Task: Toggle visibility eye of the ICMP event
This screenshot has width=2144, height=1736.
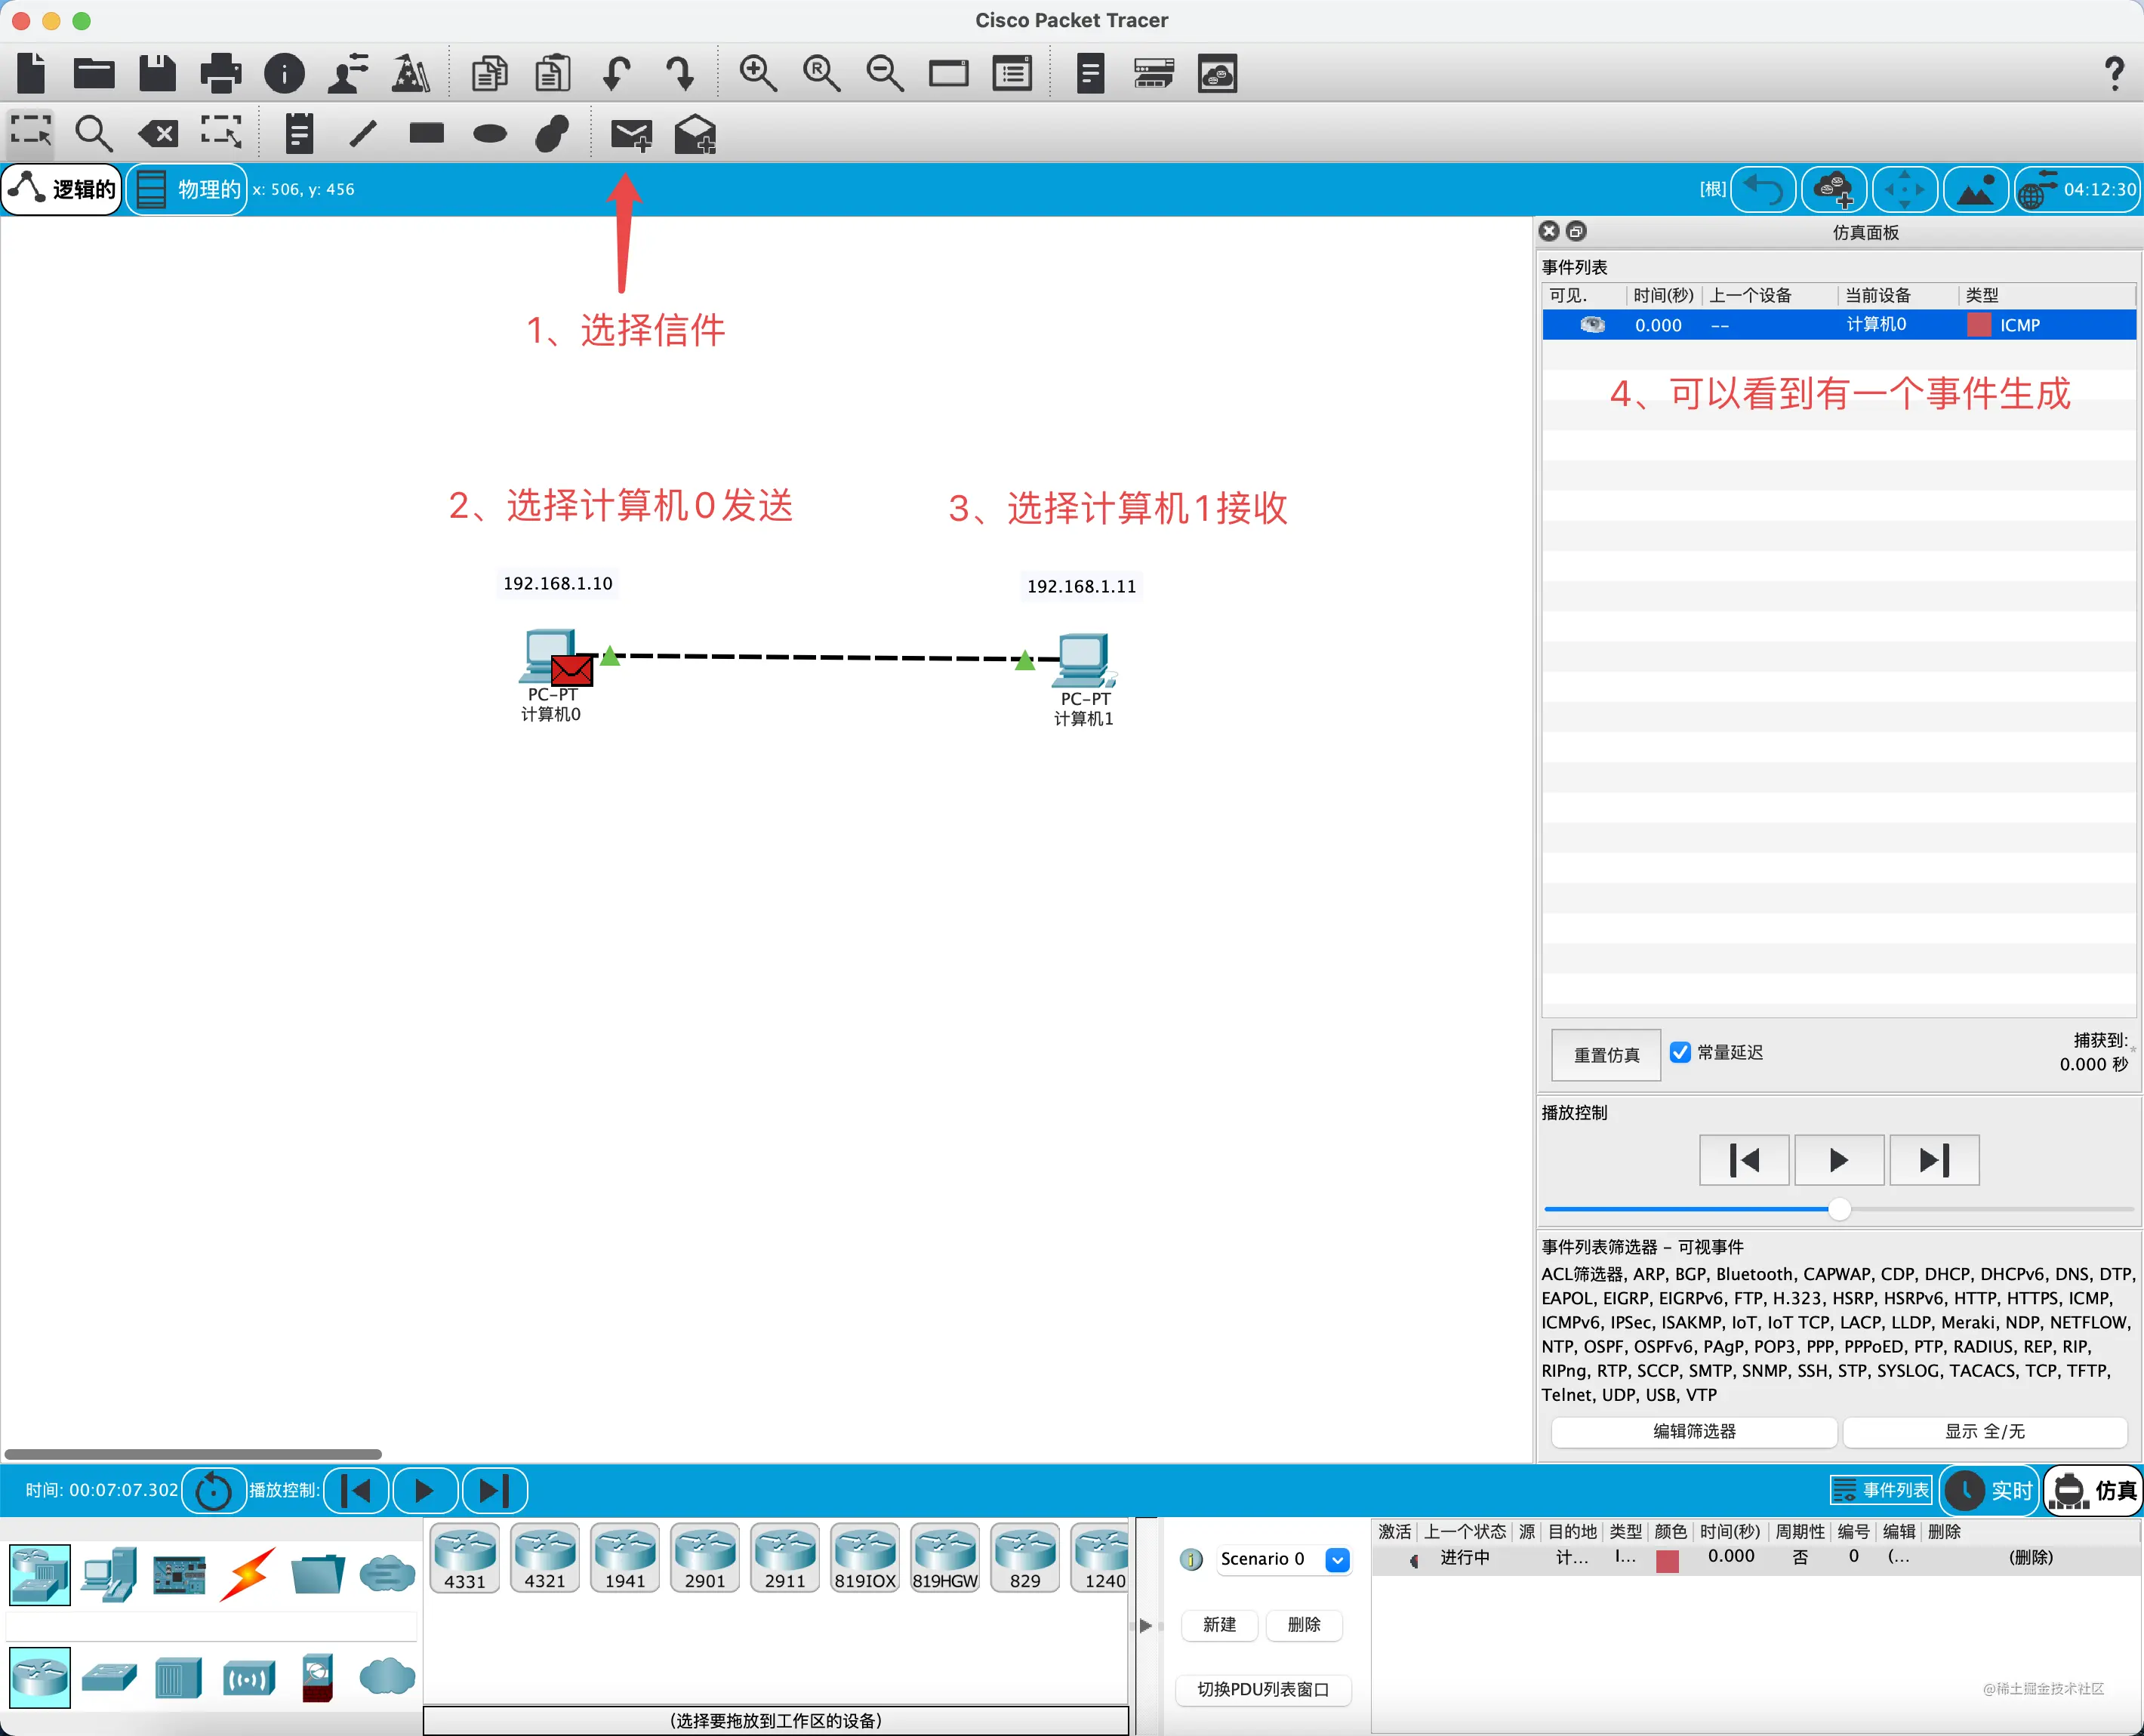Action: (1592, 325)
